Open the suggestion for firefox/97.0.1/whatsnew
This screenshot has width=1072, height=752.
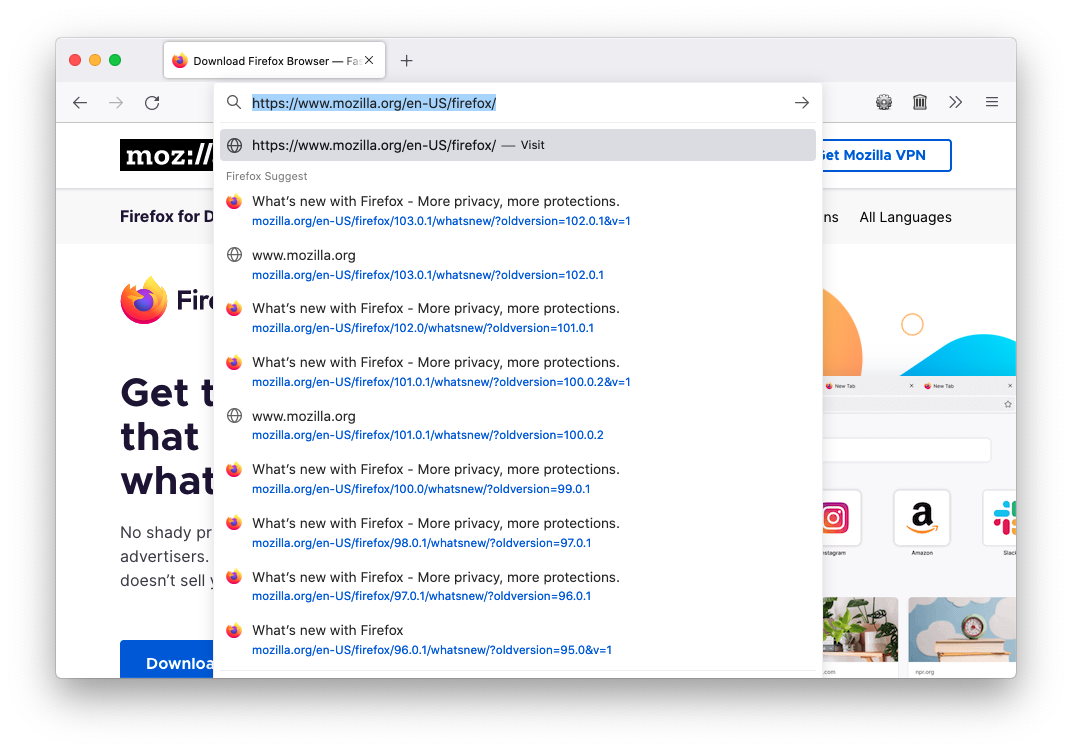[x=518, y=586]
